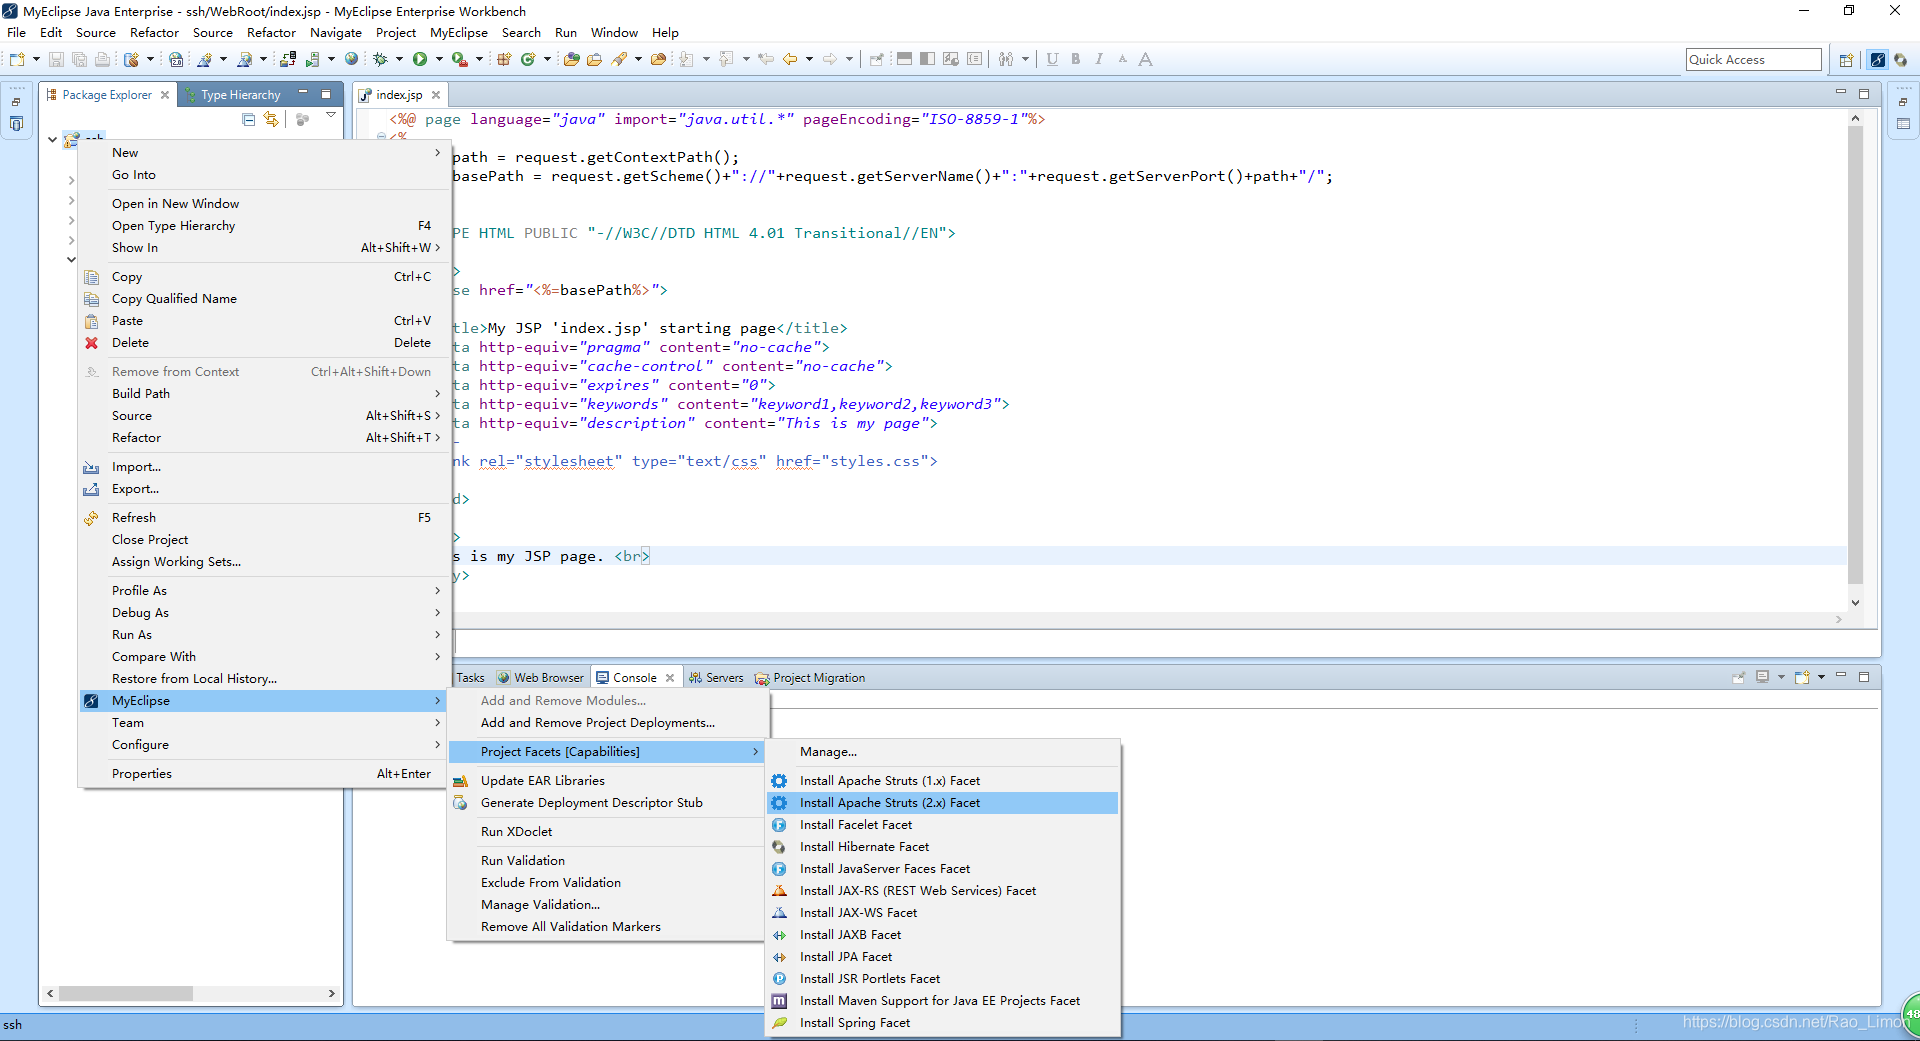Open the Project Facets [Capabilities] submenu
This screenshot has height=1041, width=1920.
click(x=606, y=751)
